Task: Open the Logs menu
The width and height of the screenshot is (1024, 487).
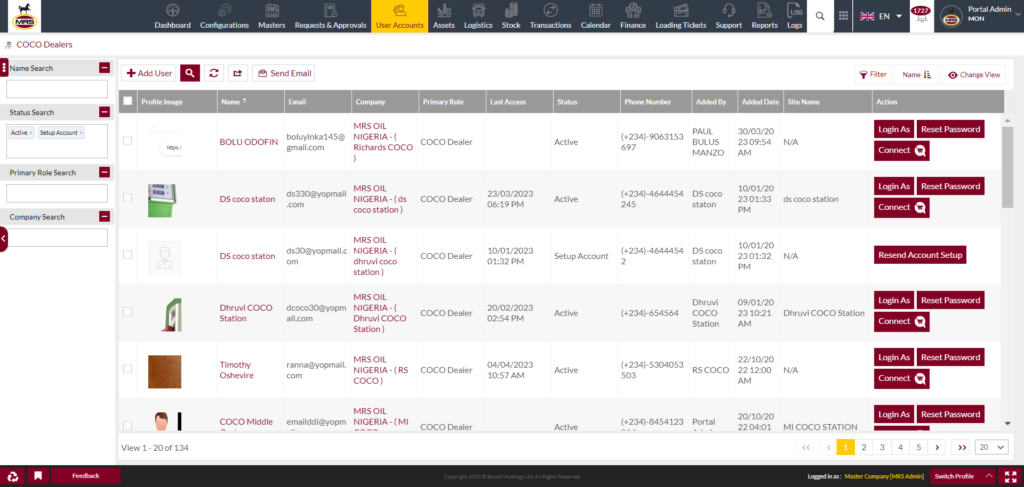Action: click(795, 16)
